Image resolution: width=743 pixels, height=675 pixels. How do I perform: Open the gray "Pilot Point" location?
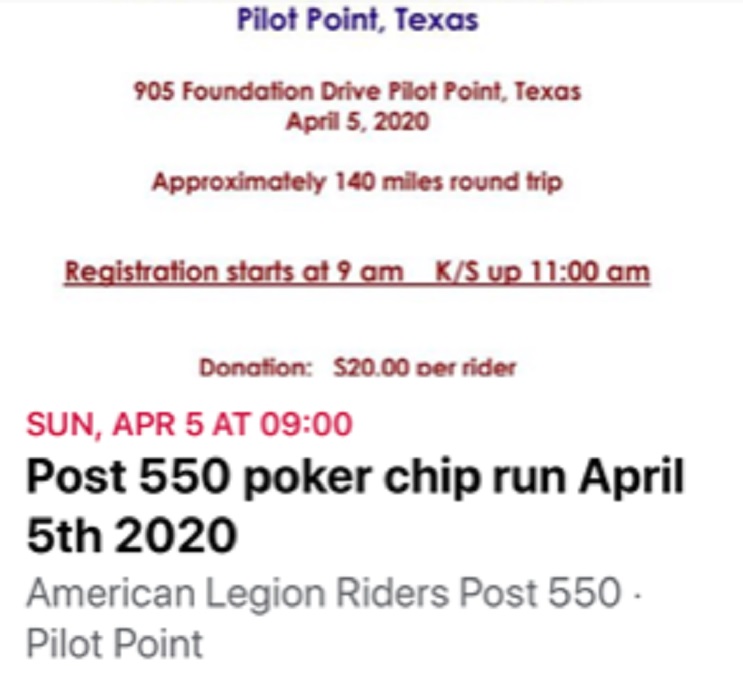tap(115, 643)
